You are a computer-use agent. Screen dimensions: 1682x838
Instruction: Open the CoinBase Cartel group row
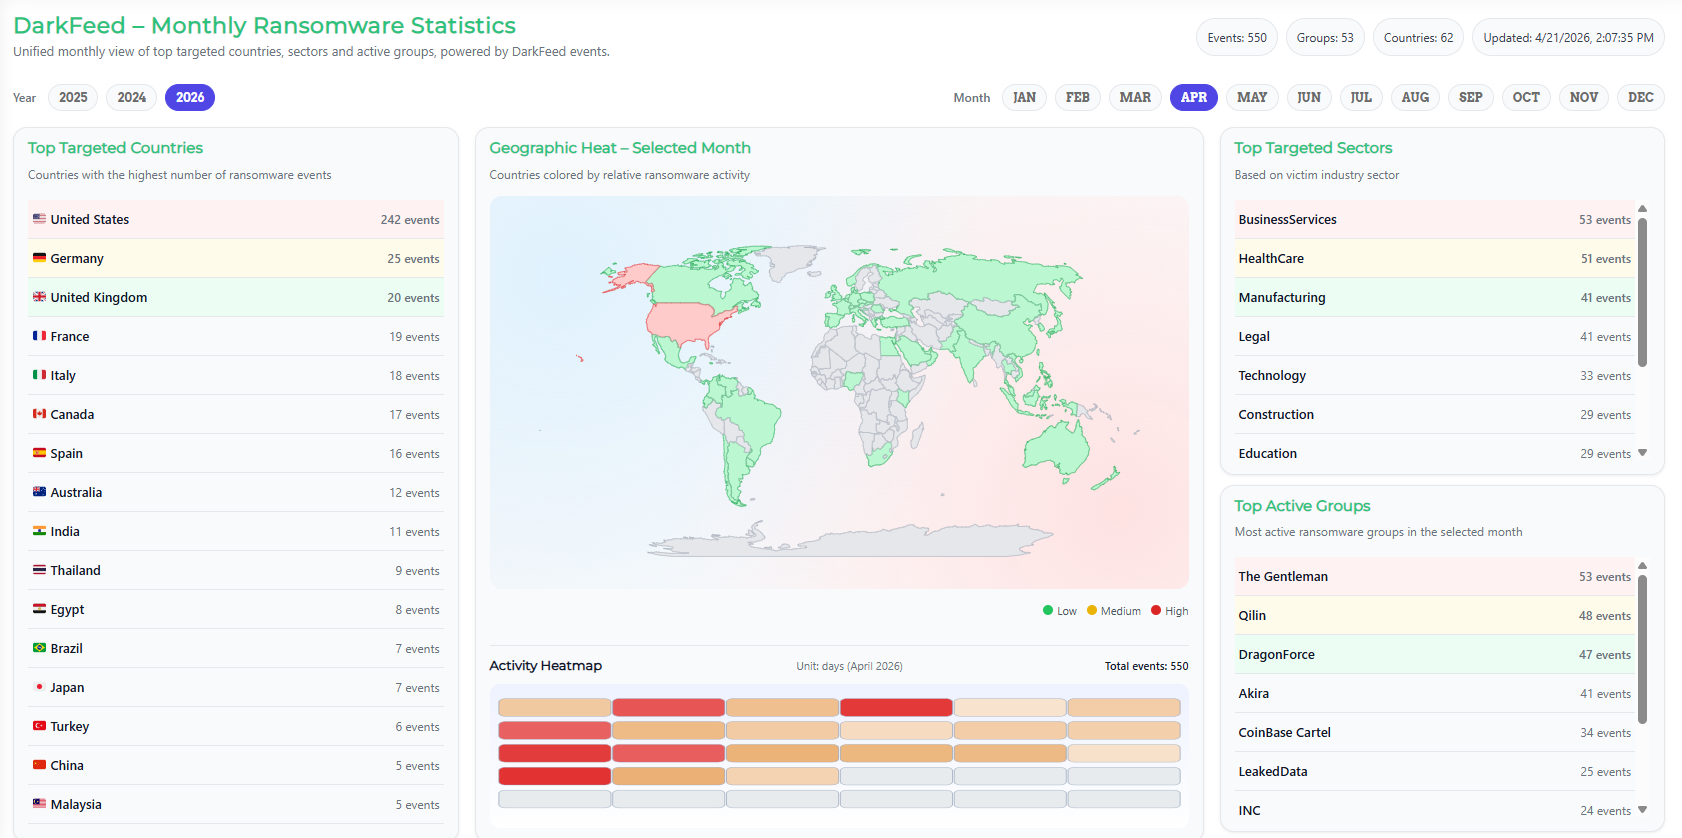(1434, 732)
